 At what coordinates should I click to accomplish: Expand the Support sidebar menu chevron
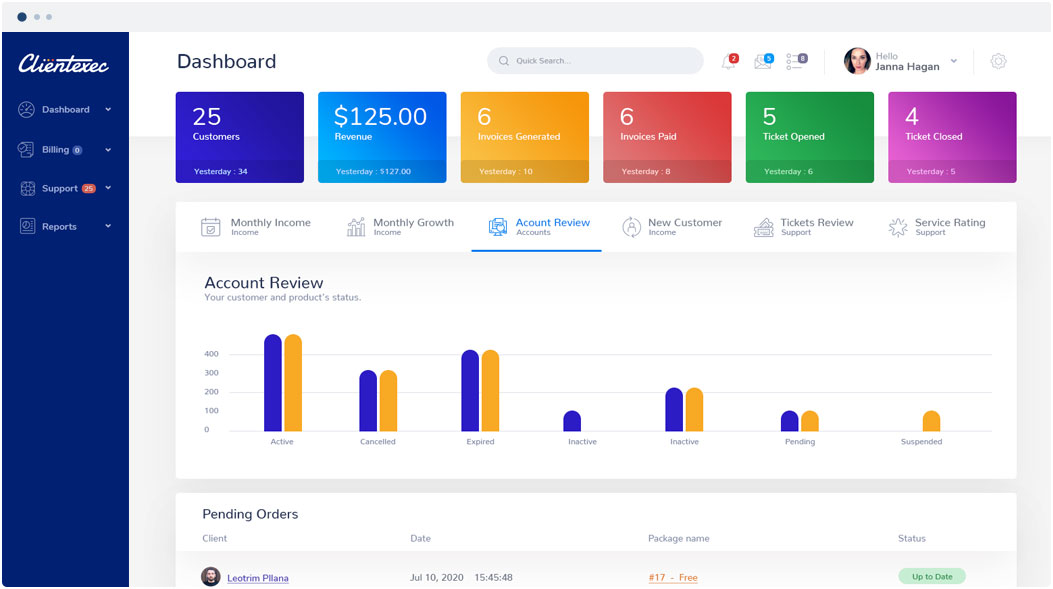coord(108,188)
